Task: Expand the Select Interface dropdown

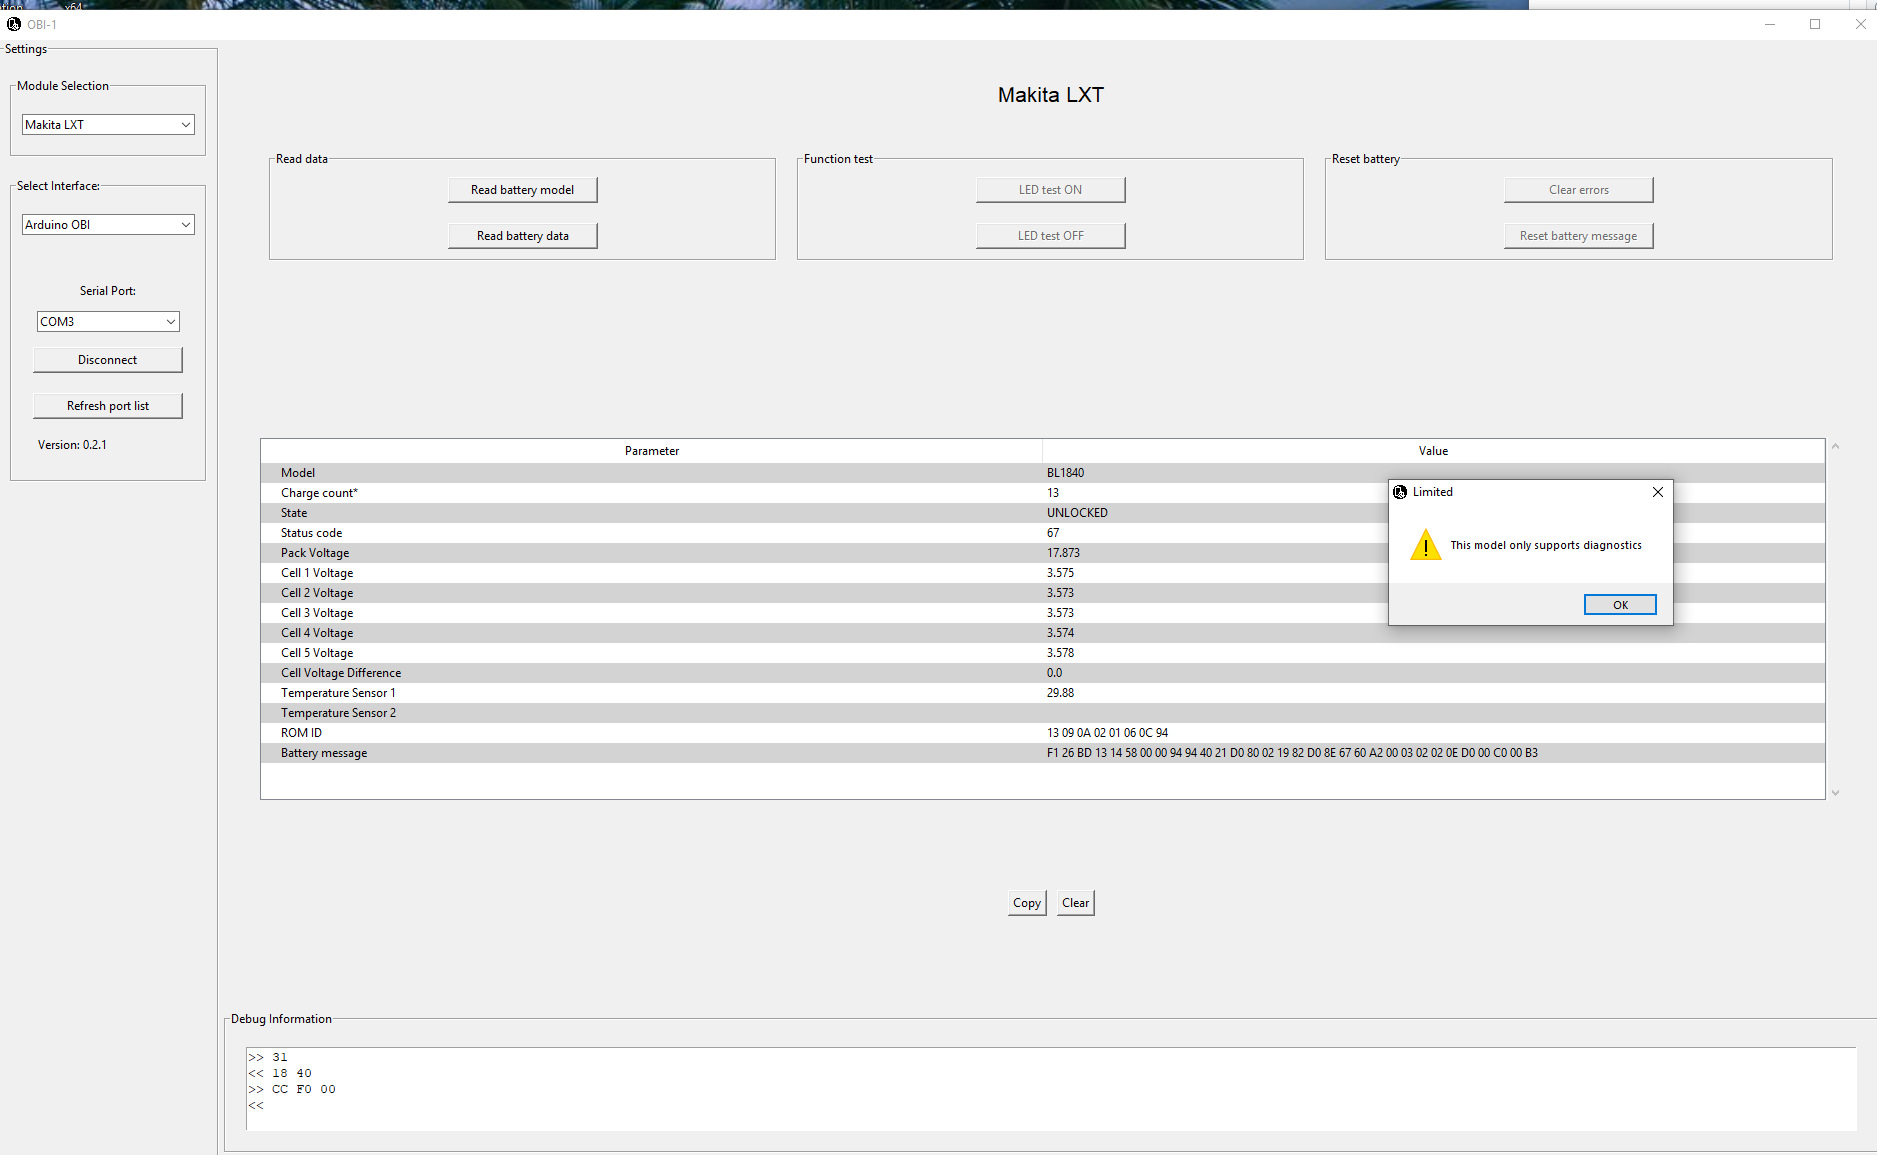Action: point(108,225)
